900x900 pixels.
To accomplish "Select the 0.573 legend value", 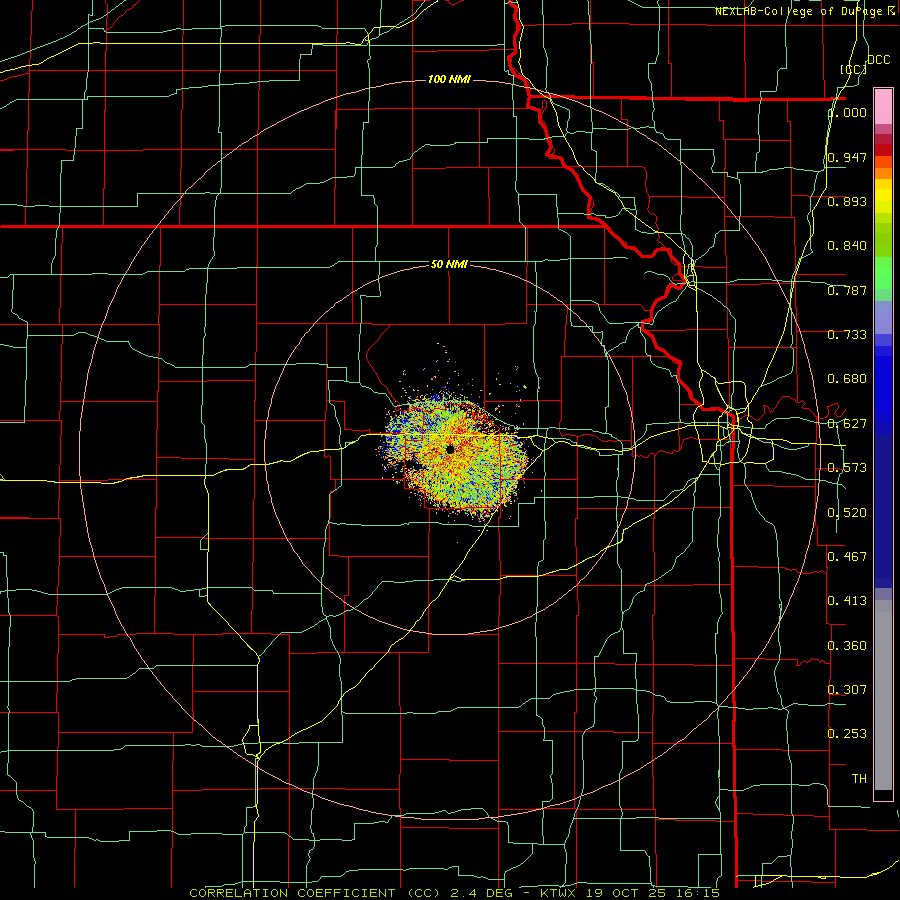I will pyautogui.click(x=847, y=468).
